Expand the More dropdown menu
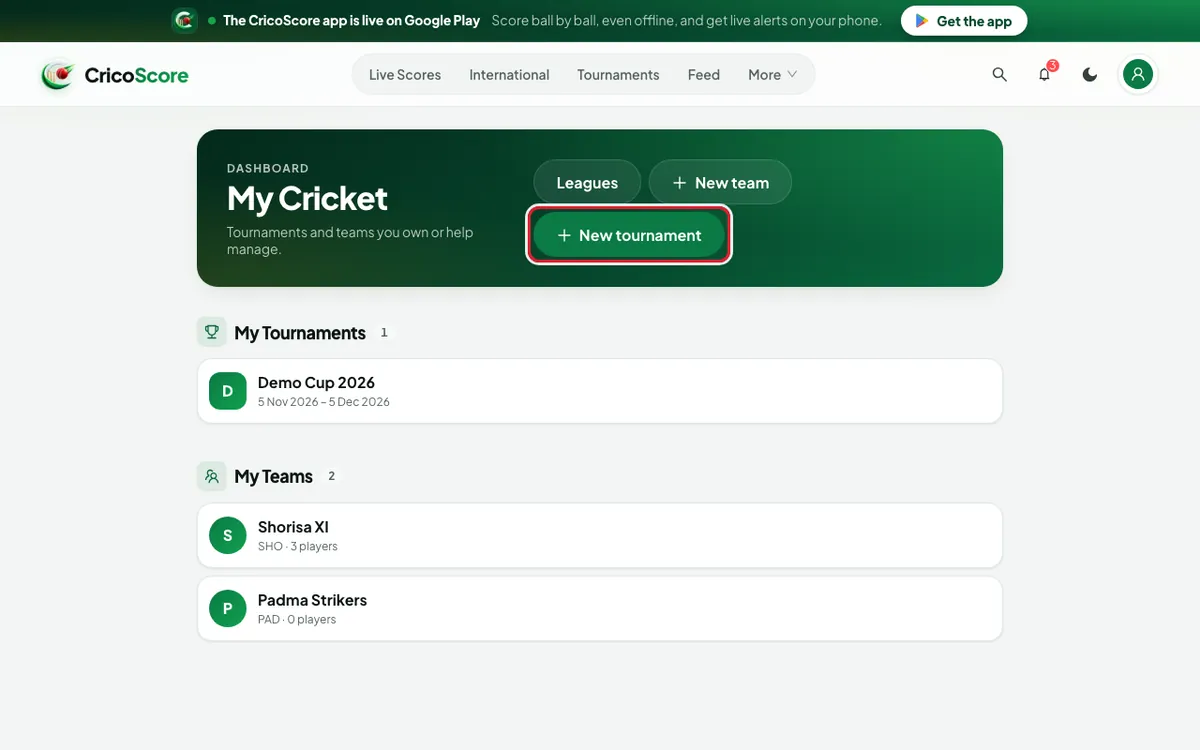 (x=773, y=75)
